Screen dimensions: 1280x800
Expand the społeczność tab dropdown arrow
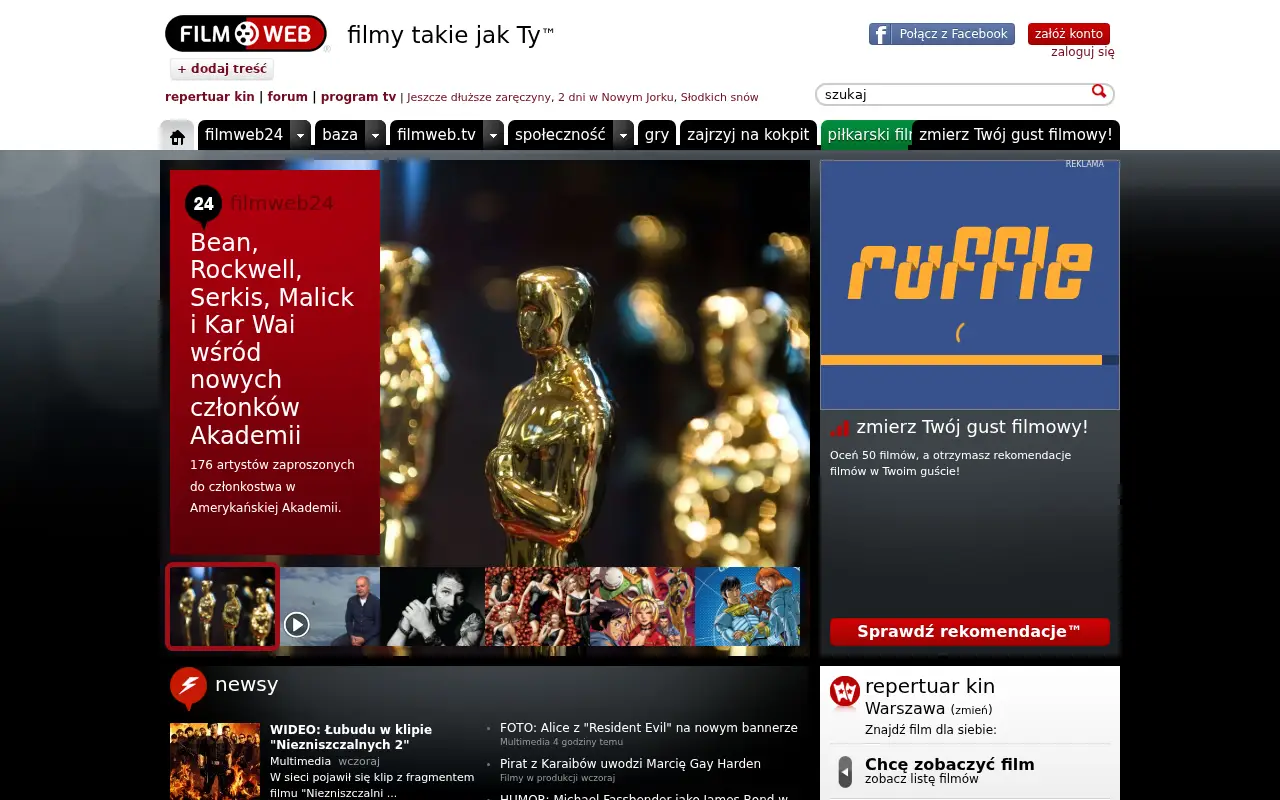623,135
